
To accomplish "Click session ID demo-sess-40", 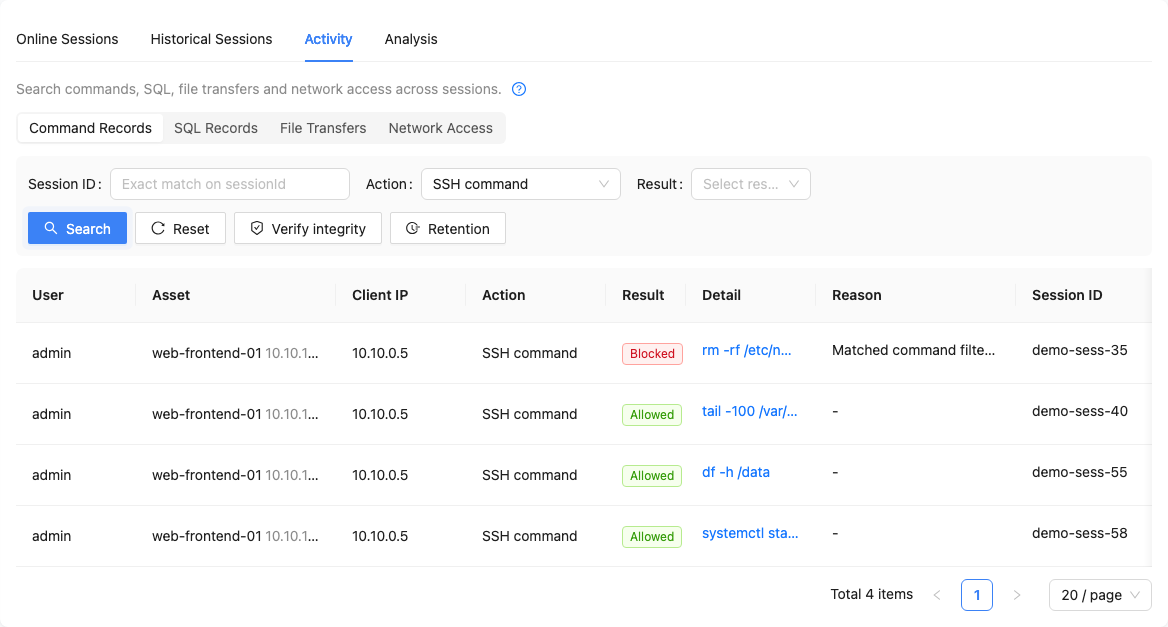I will pos(1079,411).
